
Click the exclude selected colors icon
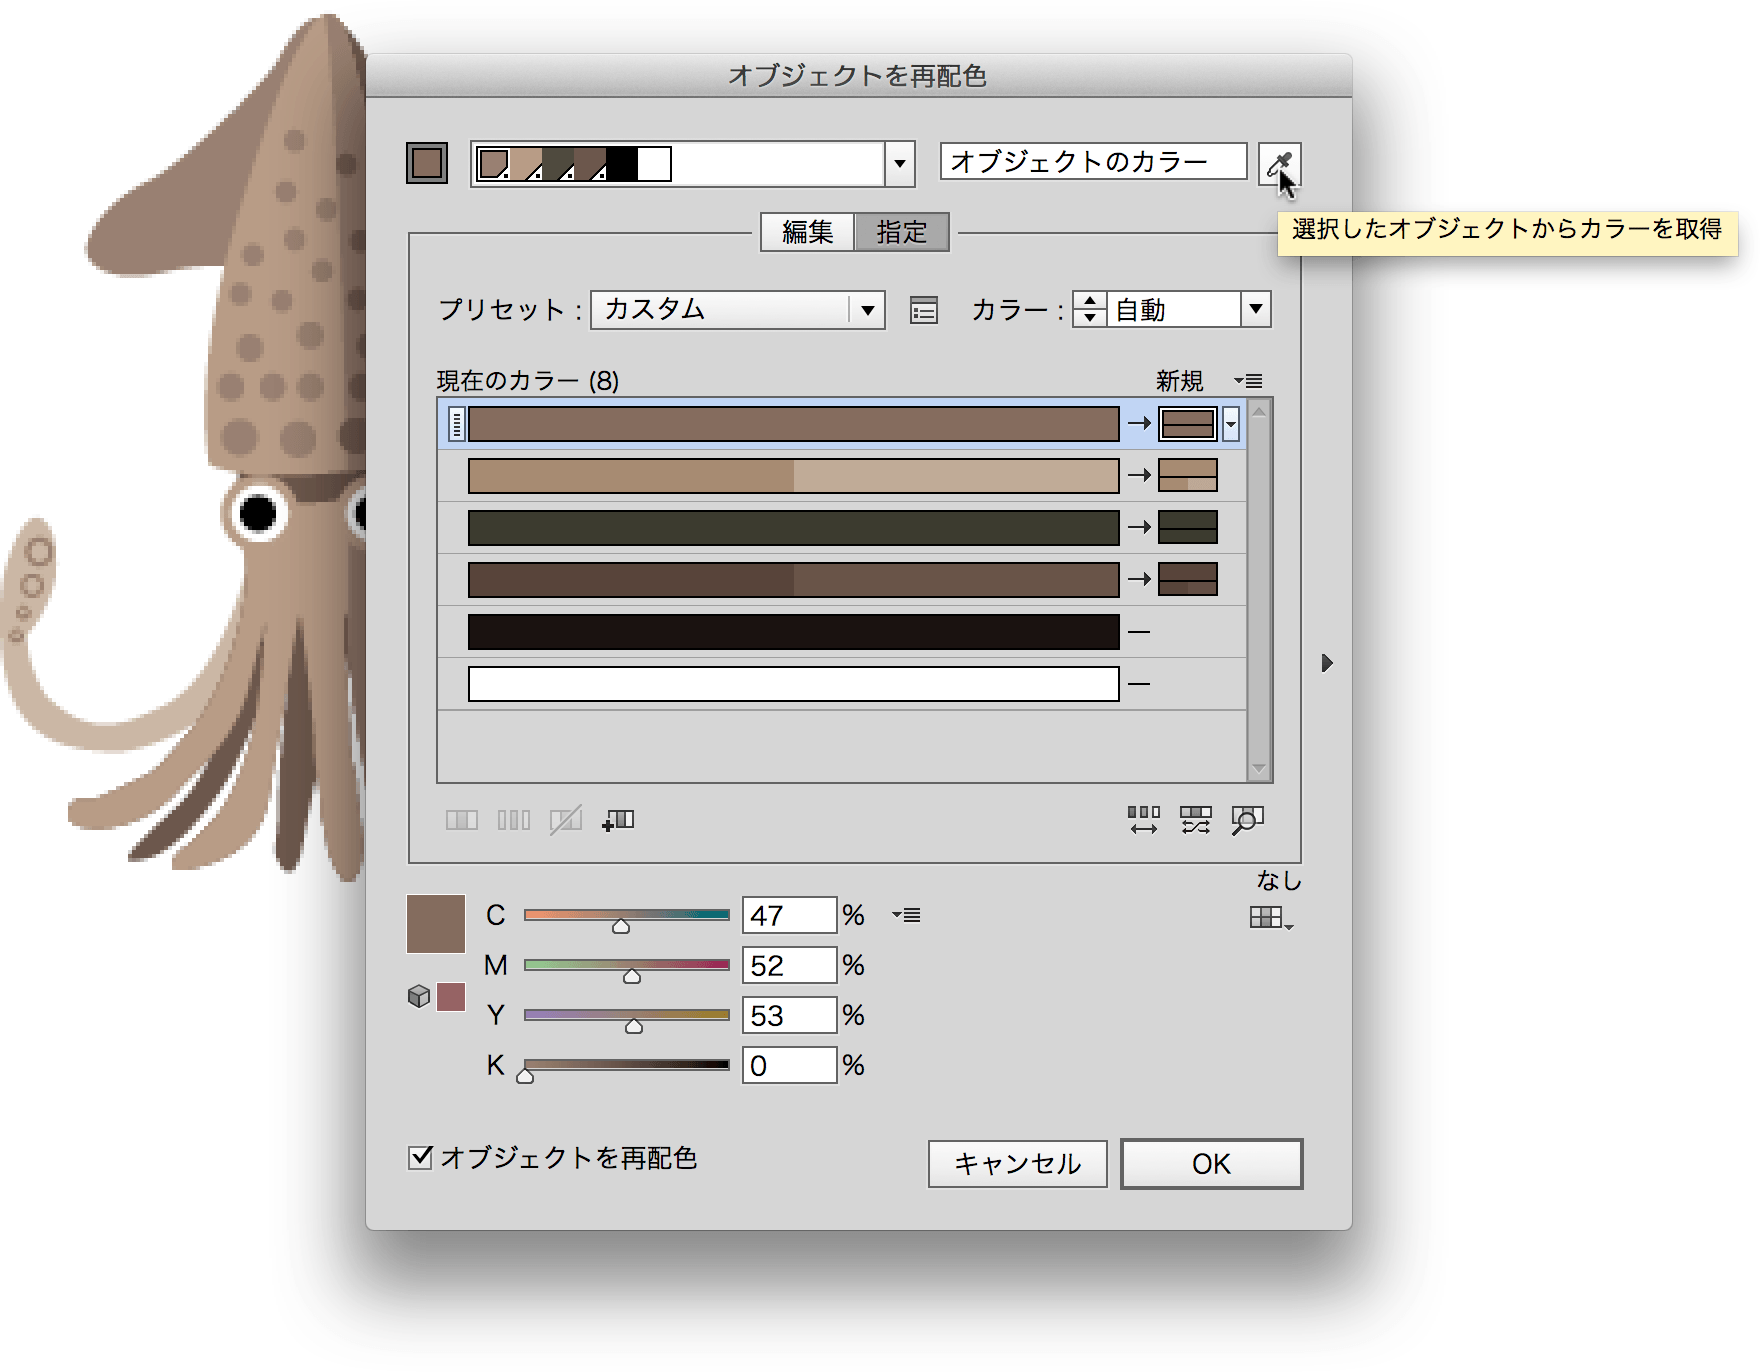(565, 821)
